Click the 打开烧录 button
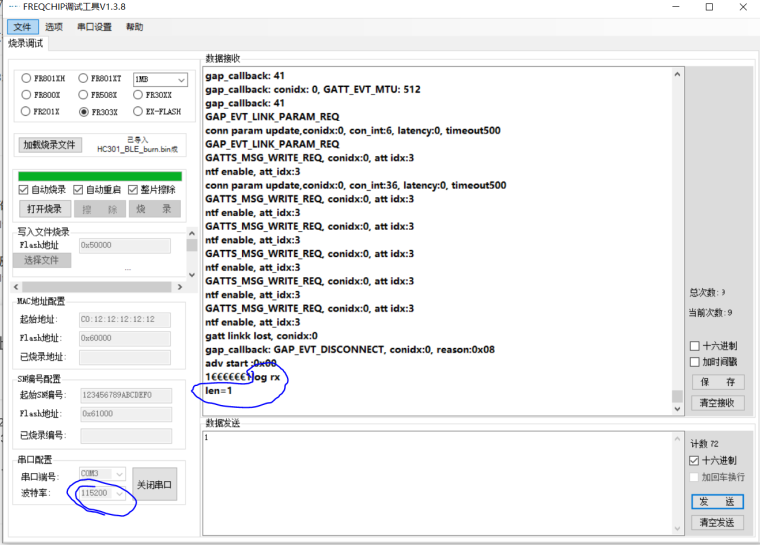Viewport: 760px width, 545px height. (44, 209)
